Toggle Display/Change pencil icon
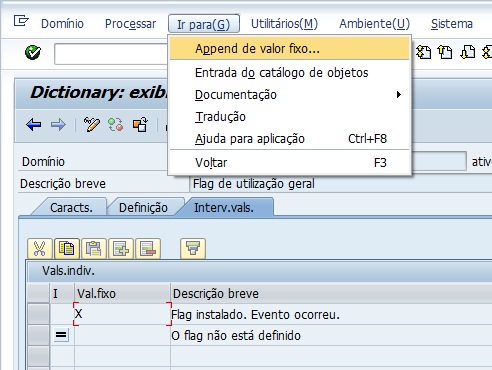Screen dimensions: 492x370 point(91,125)
